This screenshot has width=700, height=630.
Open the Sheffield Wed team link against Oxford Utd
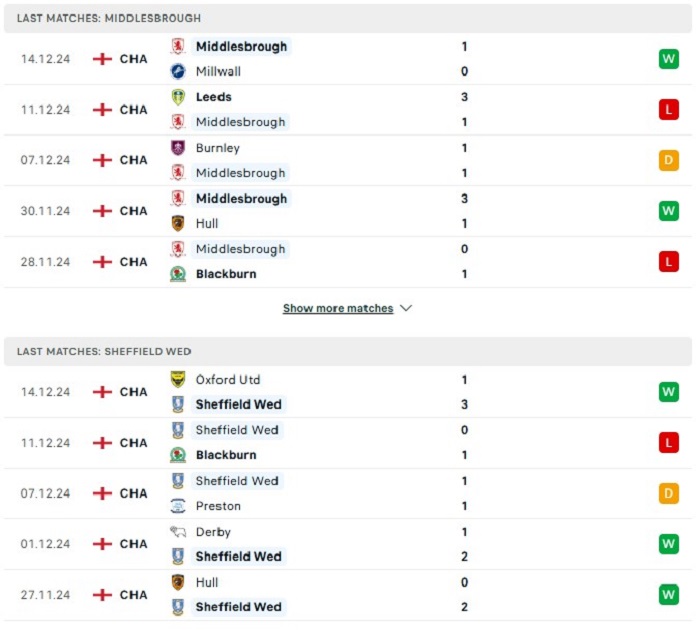(238, 405)
